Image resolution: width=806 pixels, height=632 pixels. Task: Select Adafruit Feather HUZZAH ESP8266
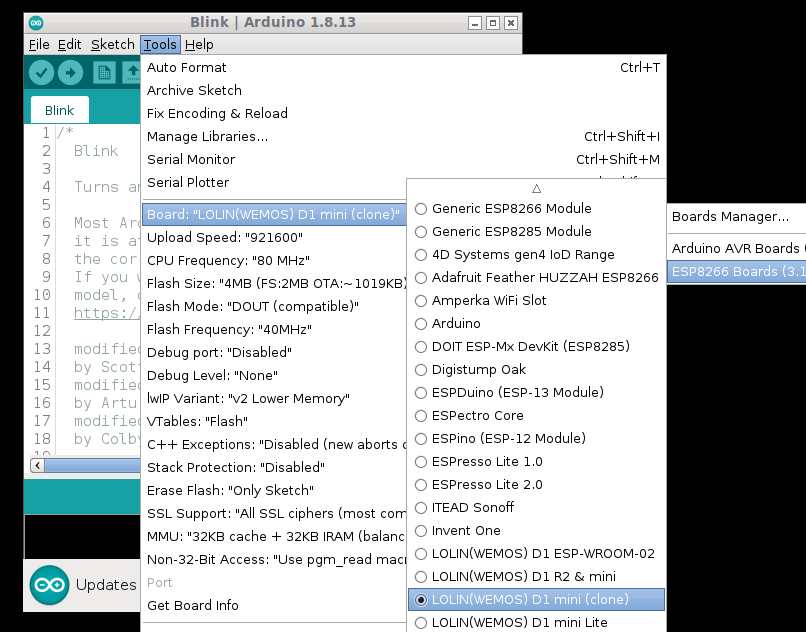(536, 278)
